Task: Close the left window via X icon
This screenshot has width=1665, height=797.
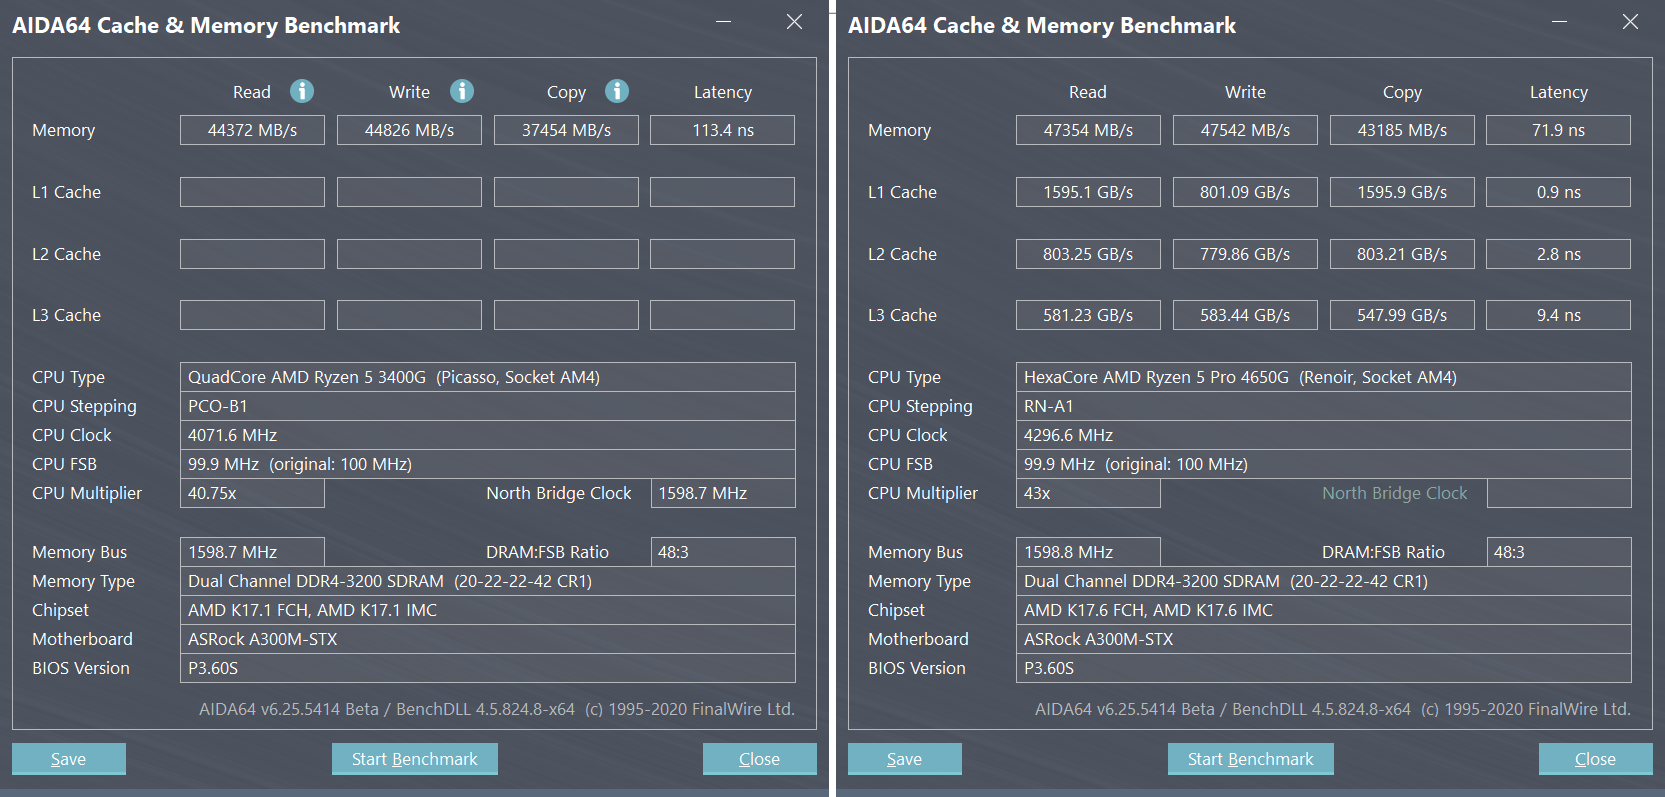Action: pos(794,22)
